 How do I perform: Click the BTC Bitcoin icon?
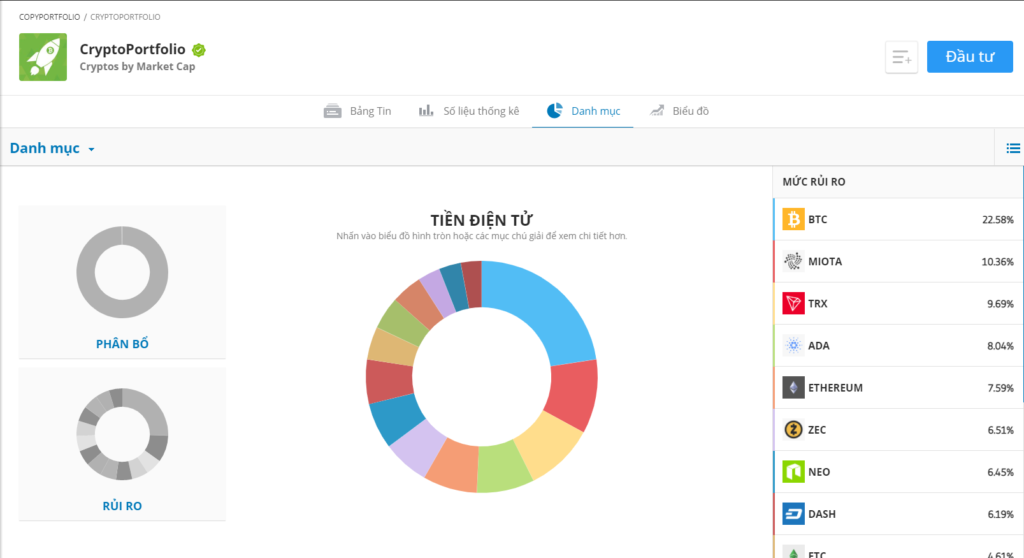click(793, 220)
